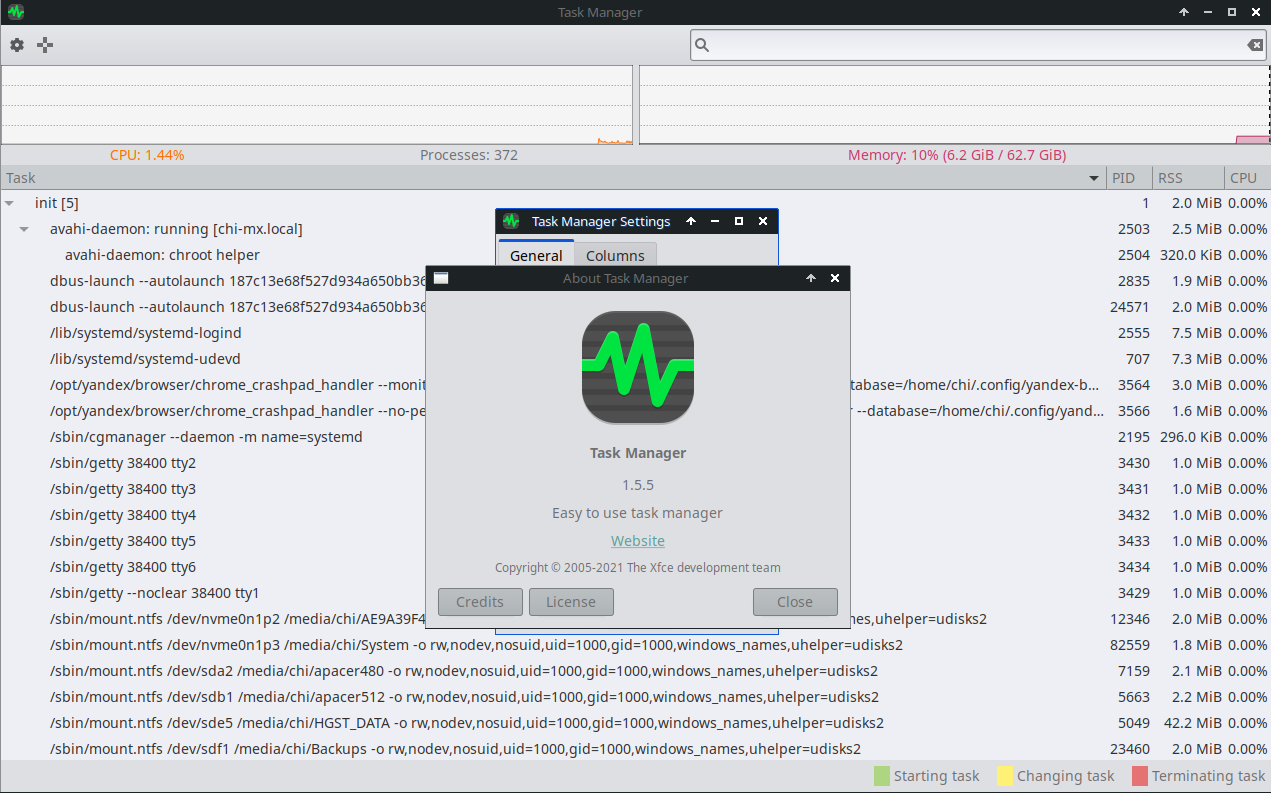Sort by Task column header
Screen dimensions: 1271x793
pos(553,178)
